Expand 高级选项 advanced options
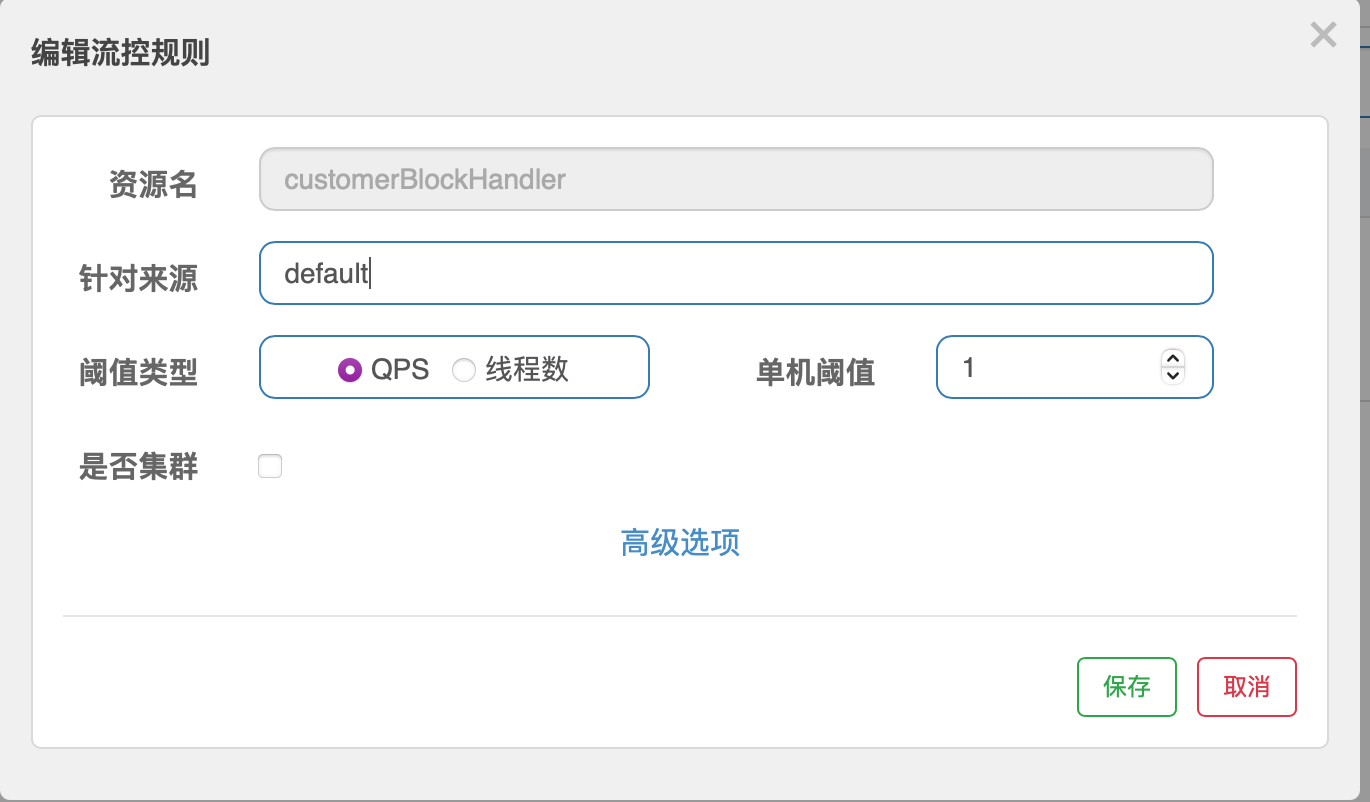The image size is (1370, 802). point(680,543)
